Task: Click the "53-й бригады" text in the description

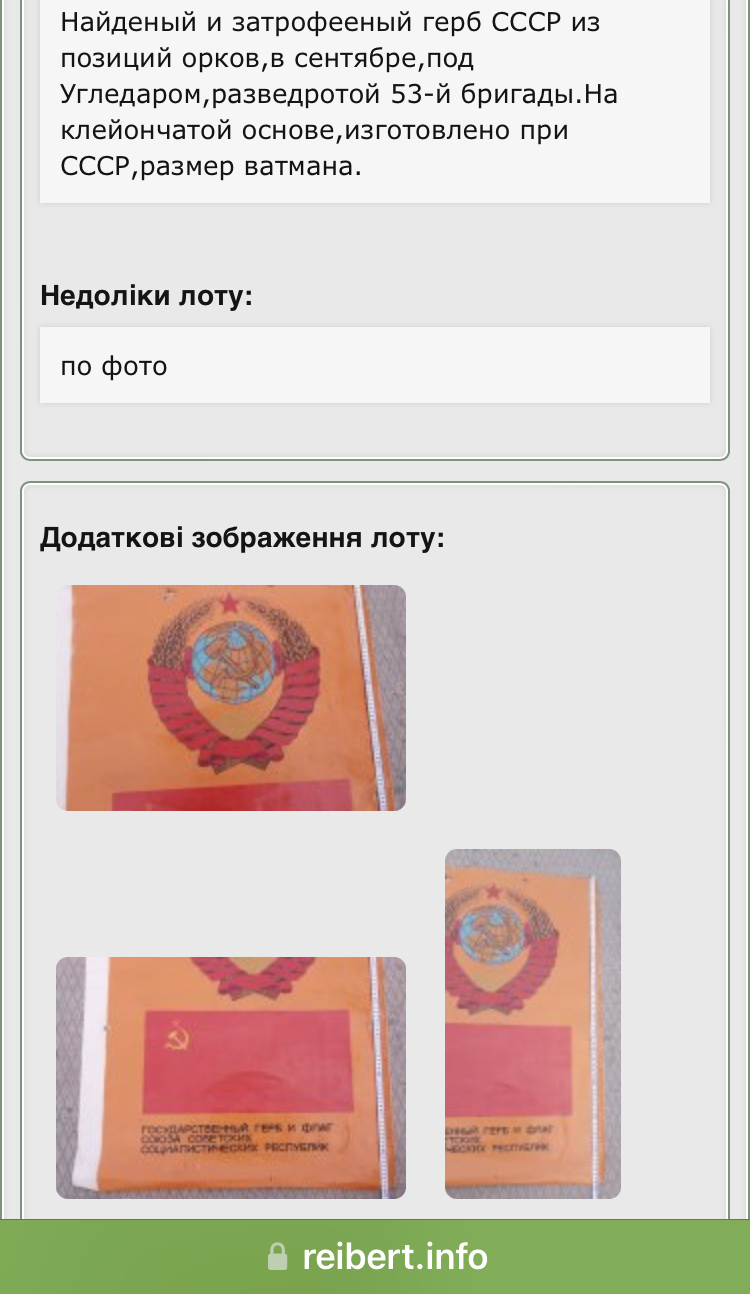Action: coord(498,94)
